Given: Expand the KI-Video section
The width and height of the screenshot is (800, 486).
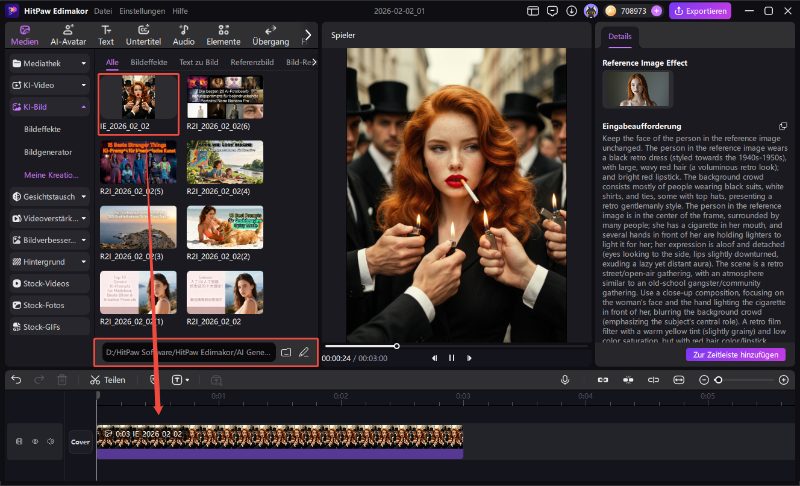Looking at the screenshot, I should (83, 85).
